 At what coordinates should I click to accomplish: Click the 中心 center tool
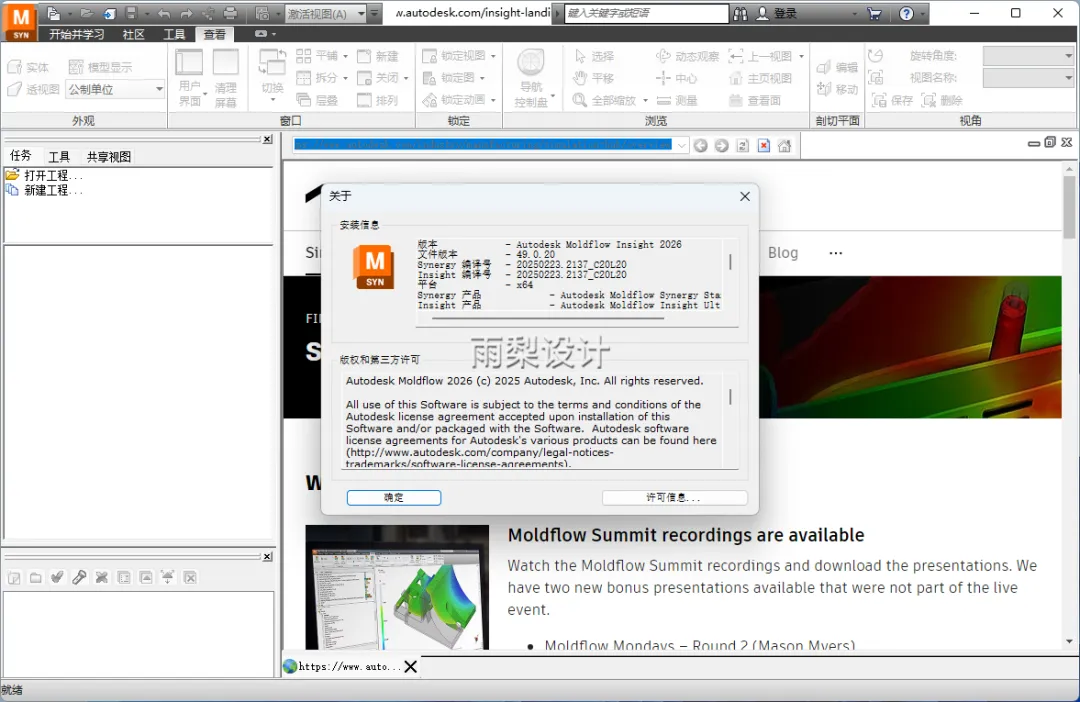pyautogui.click(x=676, y=78)
